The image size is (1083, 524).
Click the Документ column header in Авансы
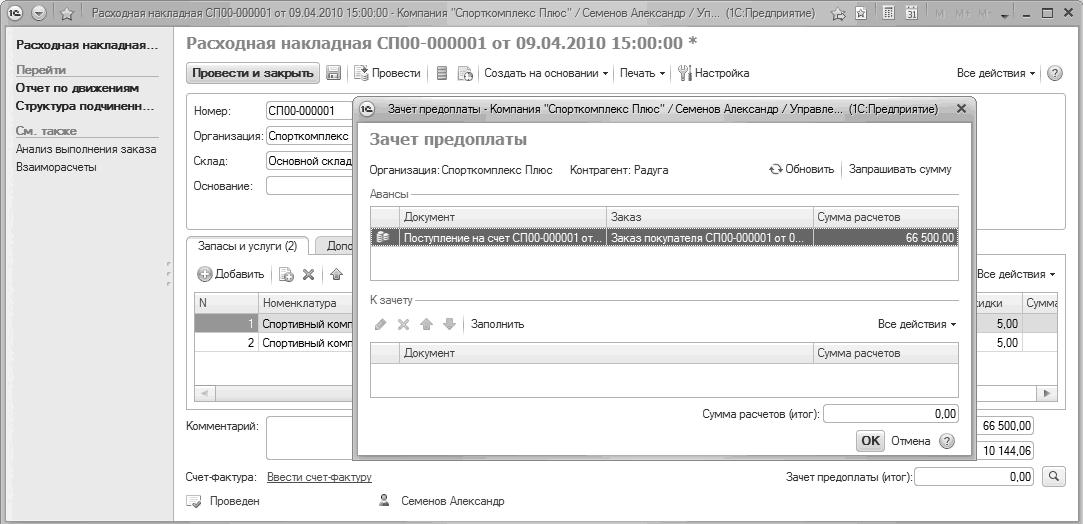point(503,217)
